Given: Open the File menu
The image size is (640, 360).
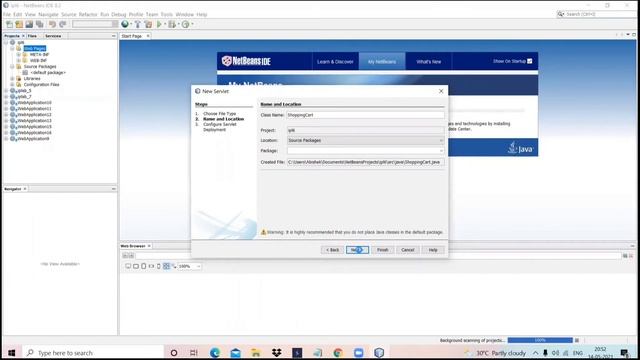Looking at the screenshot, I should [7, 14].
